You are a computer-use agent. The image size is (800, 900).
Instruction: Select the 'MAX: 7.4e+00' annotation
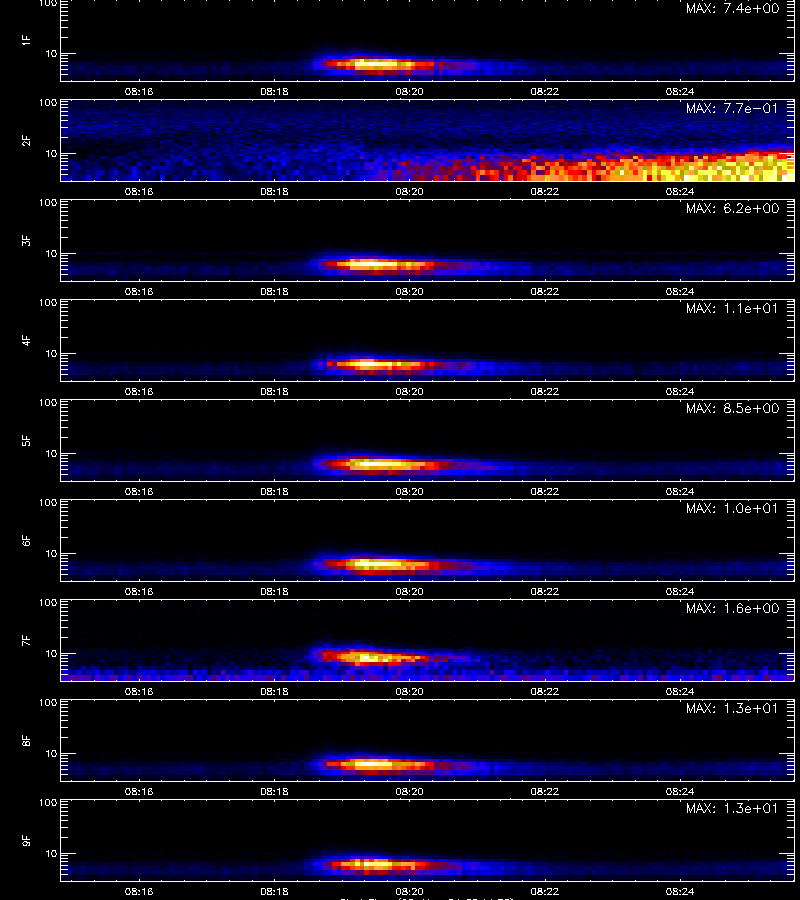732,9
